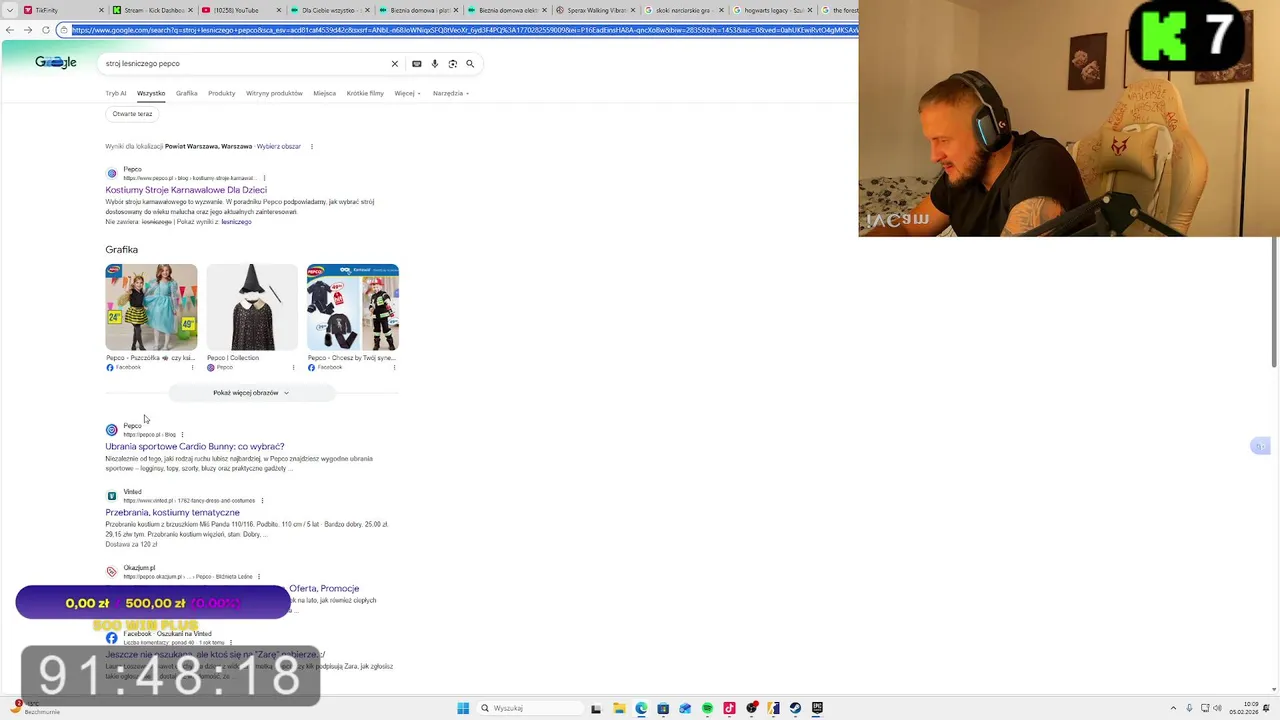Select the Tryb AI search tab

click(x=116, y=93)
